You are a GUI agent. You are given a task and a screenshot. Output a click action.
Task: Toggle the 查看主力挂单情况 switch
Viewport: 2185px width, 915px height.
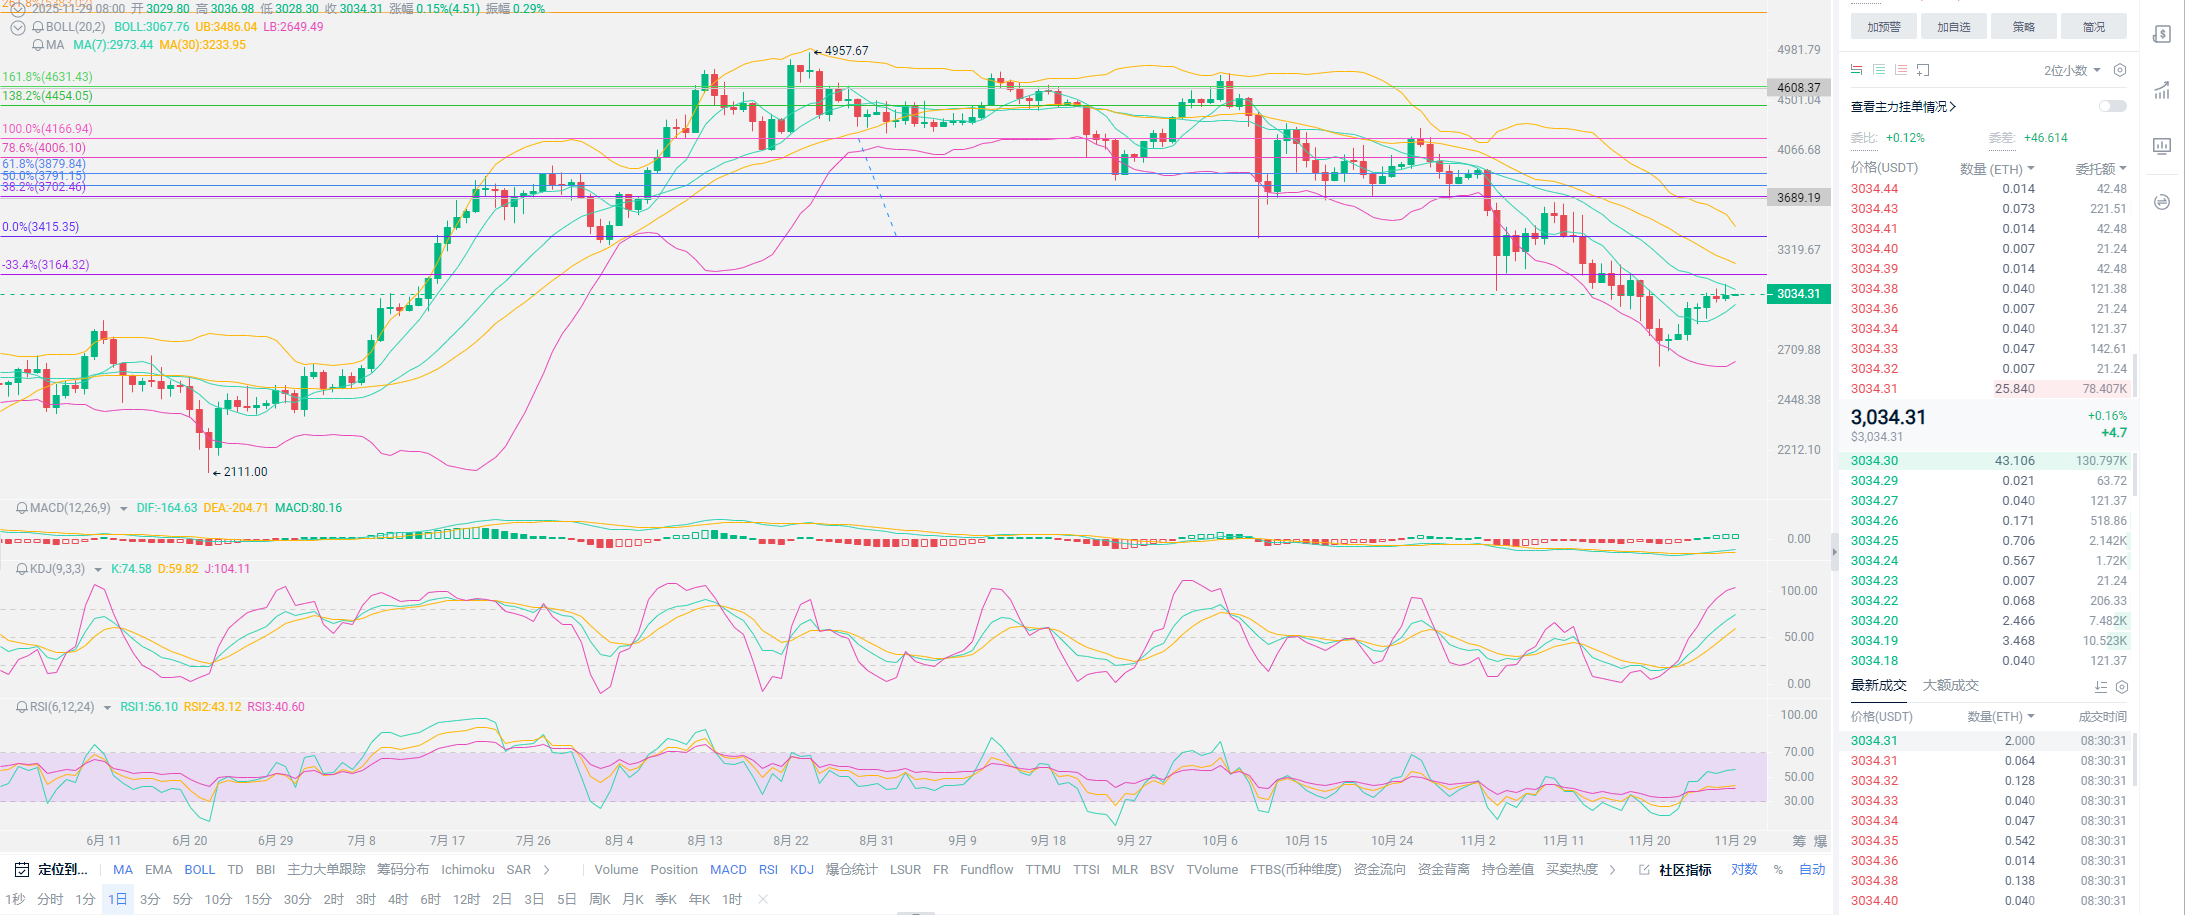(x=2112, y=106)
